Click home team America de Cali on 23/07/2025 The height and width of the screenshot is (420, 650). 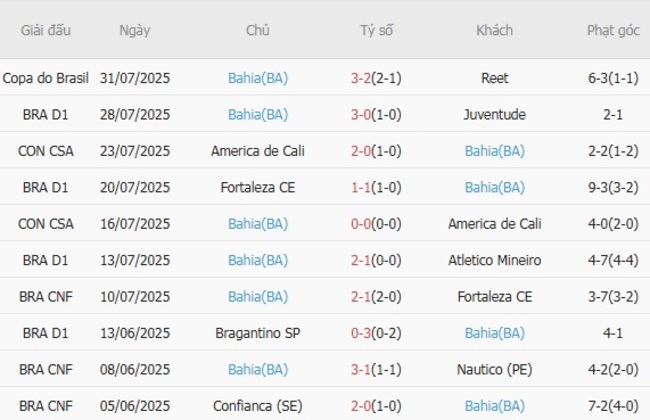(257, 151)
